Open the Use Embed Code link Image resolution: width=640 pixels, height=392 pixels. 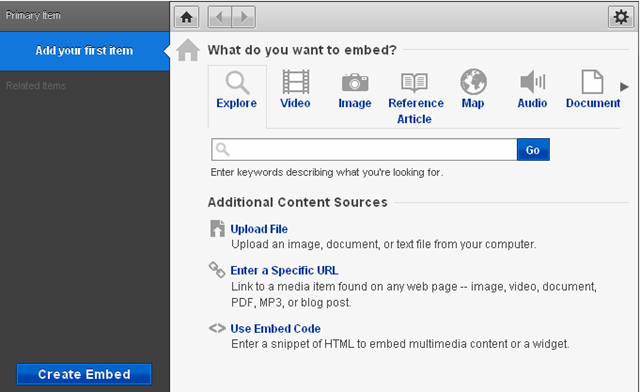pos(276,329)
